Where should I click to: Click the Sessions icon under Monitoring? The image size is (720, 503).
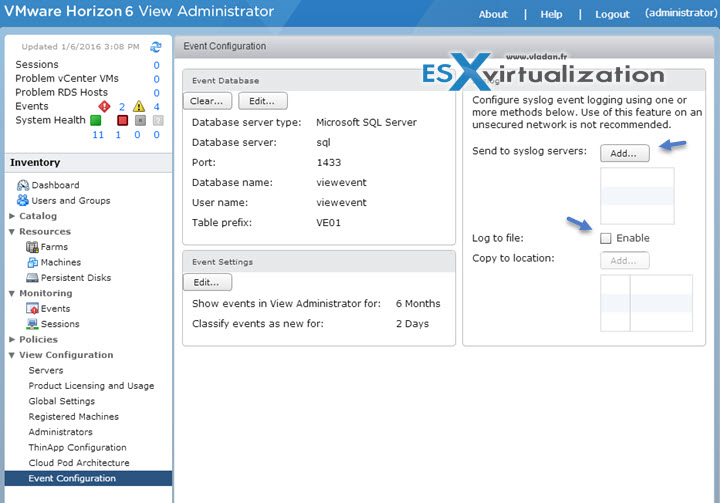click(x=32, y=324)
